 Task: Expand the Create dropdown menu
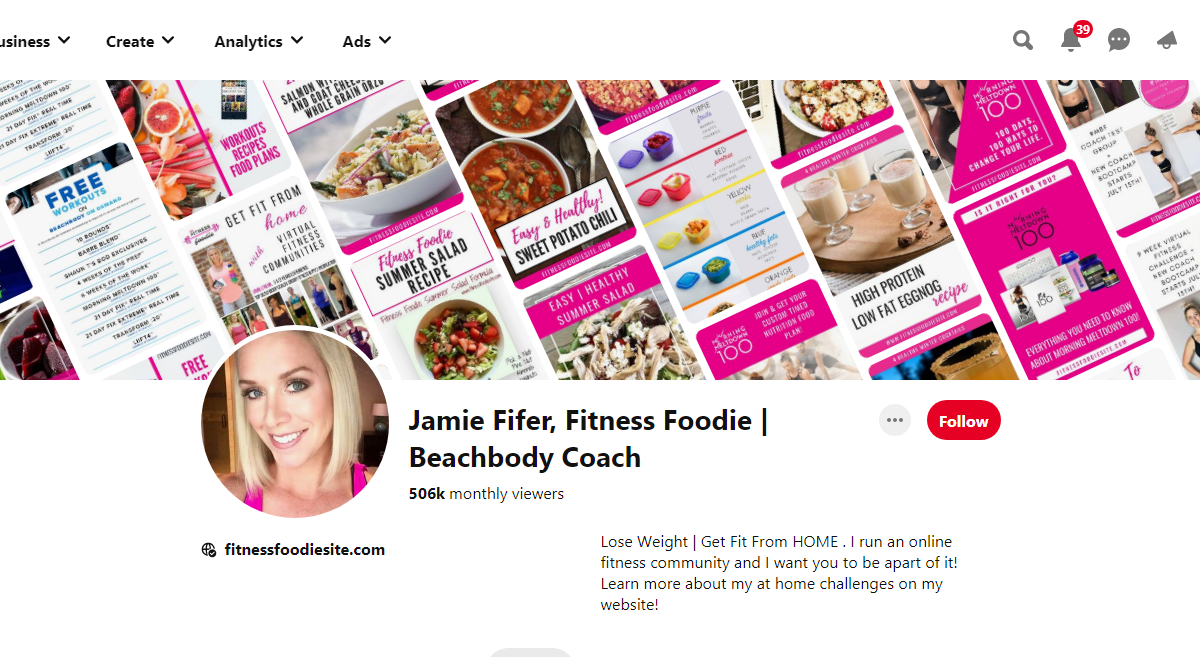click(x=140, y=41)
